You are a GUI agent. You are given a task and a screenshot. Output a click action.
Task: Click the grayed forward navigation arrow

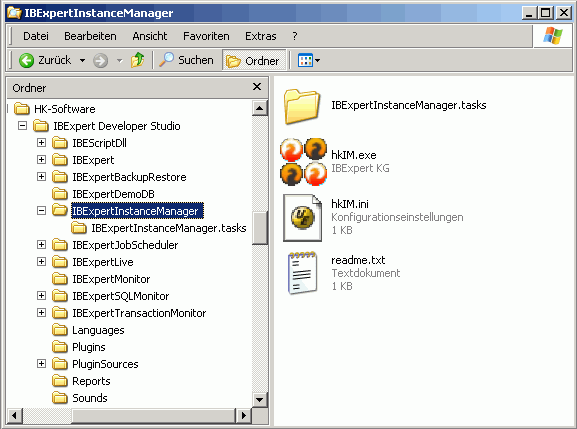pyautogui.click(x=100, y=61)
